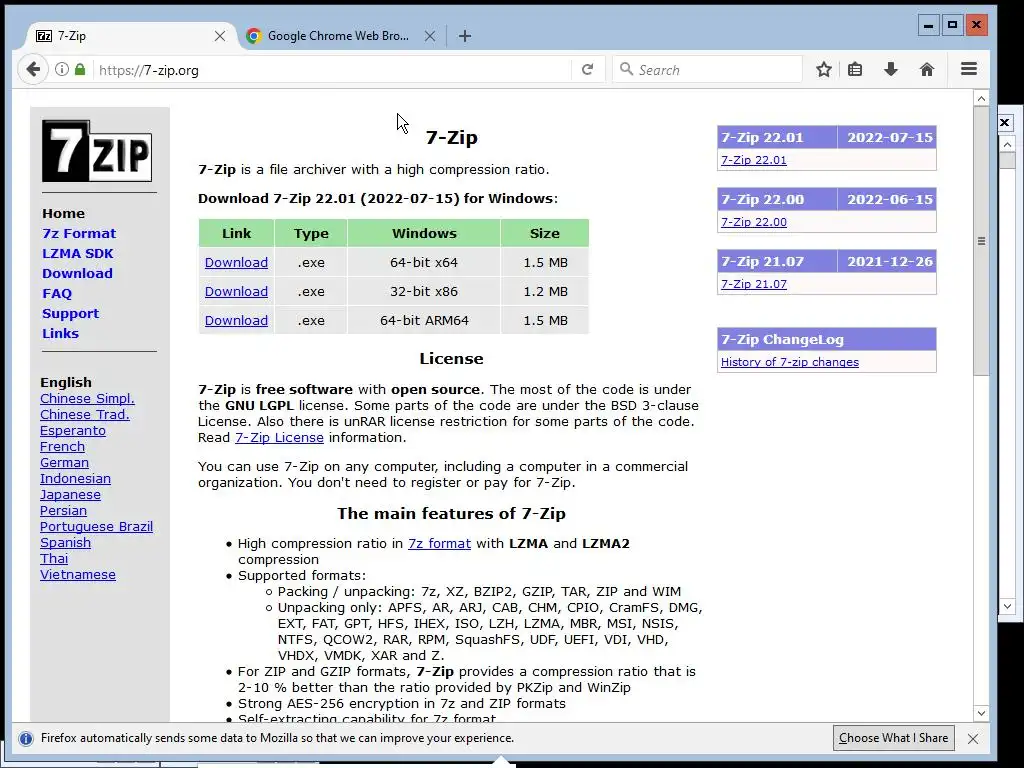Click background window's scrollbar down arrow
This screenshot has width=1024, height=768.
point(1008,606)
